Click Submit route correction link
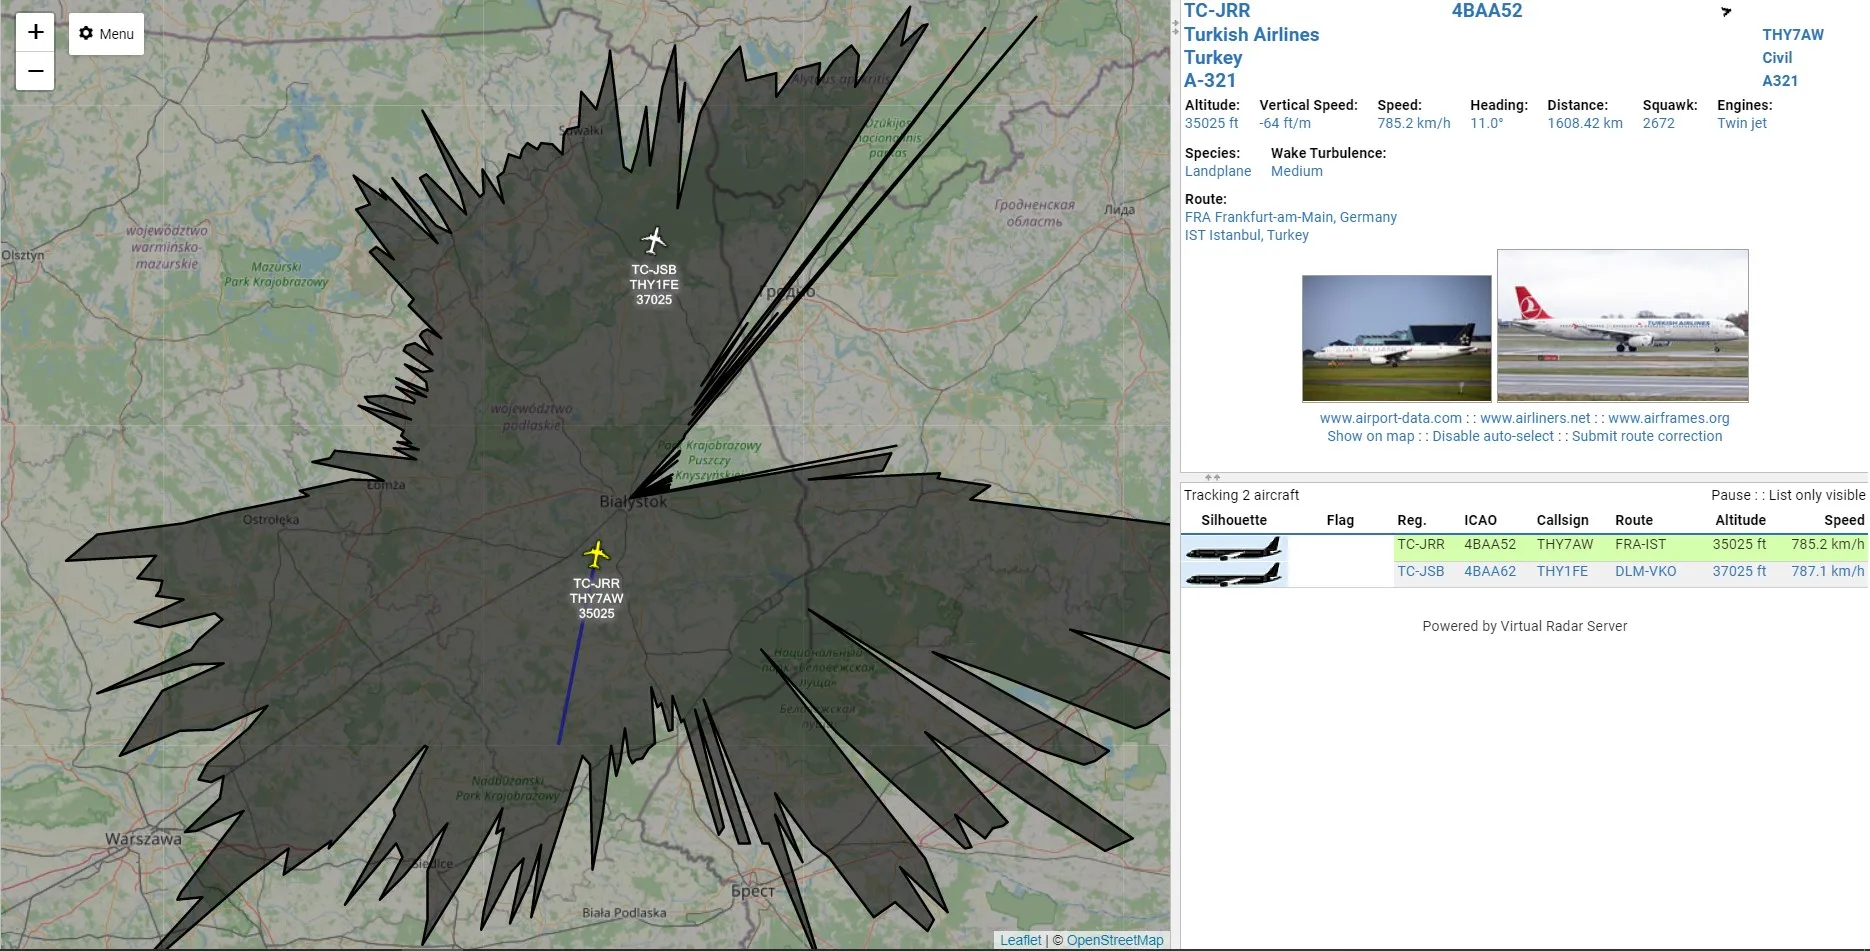 pyautogui.click(x=1647, y=436)
